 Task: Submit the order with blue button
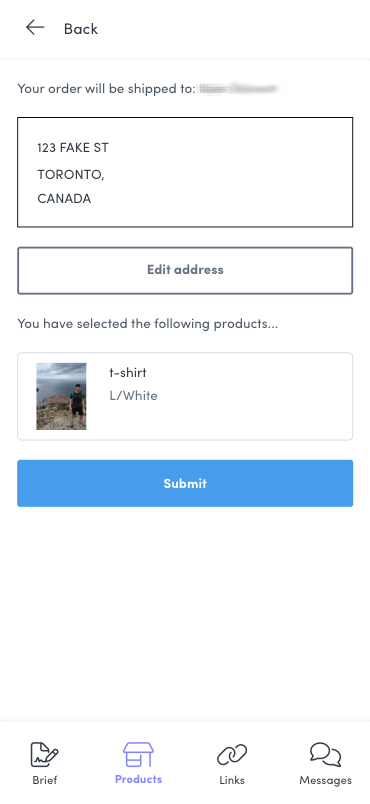click(x=185, y=483)
